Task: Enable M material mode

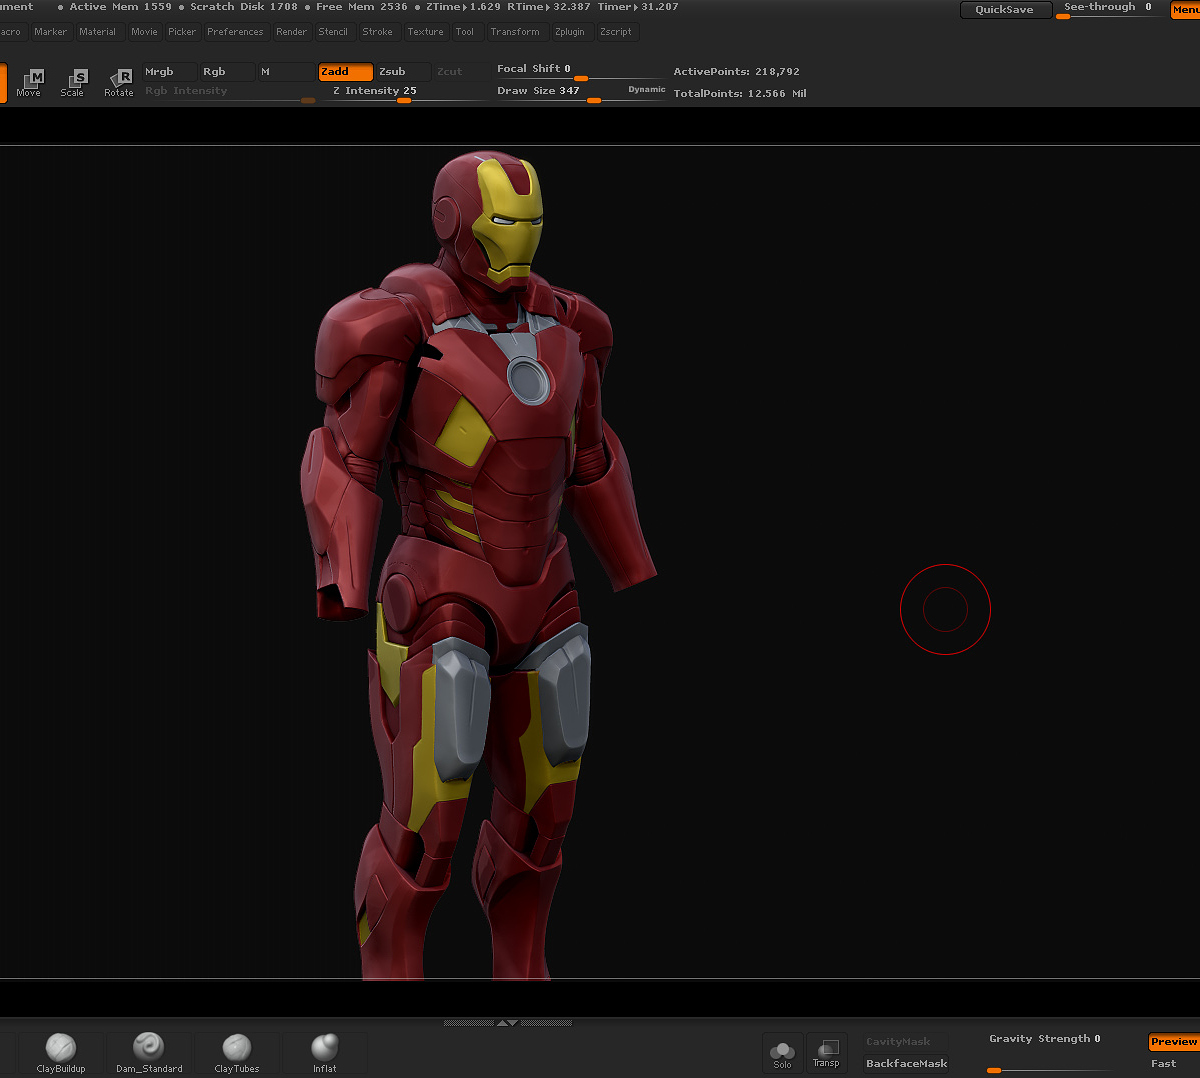Action: tap(285, 72)
